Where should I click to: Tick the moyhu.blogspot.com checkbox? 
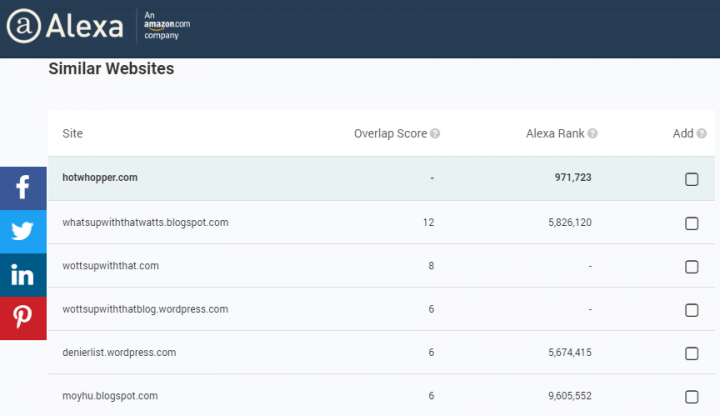(x=691, y=397)
